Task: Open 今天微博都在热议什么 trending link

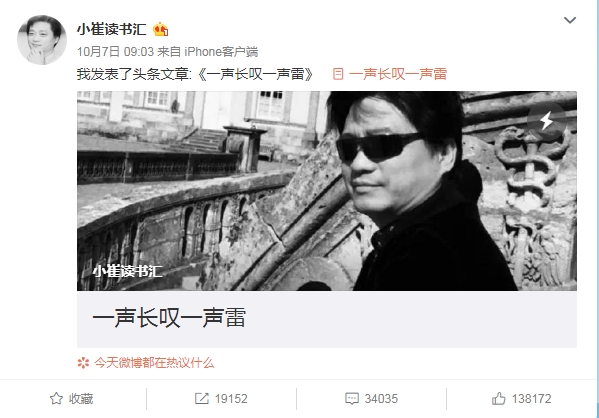Action: 154,362
